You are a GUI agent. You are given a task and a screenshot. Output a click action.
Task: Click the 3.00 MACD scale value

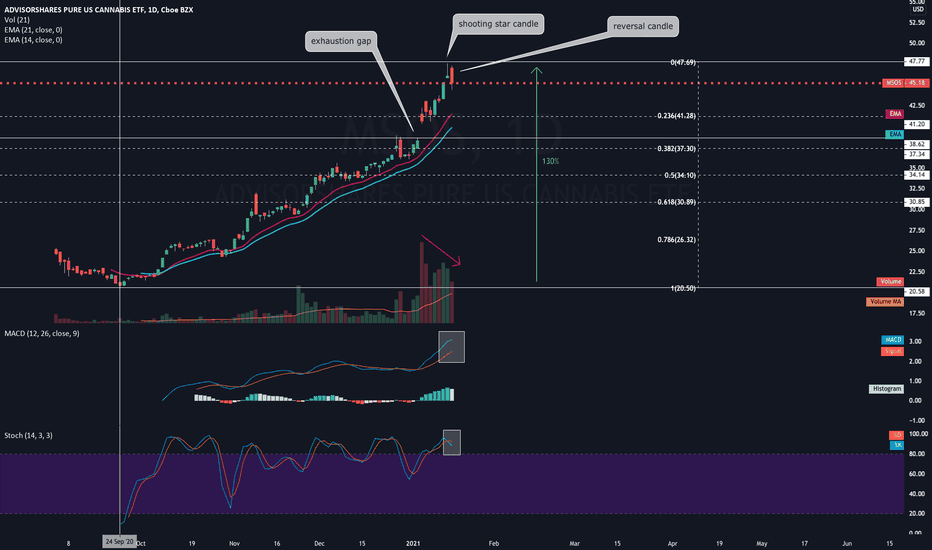click(916, 342)
